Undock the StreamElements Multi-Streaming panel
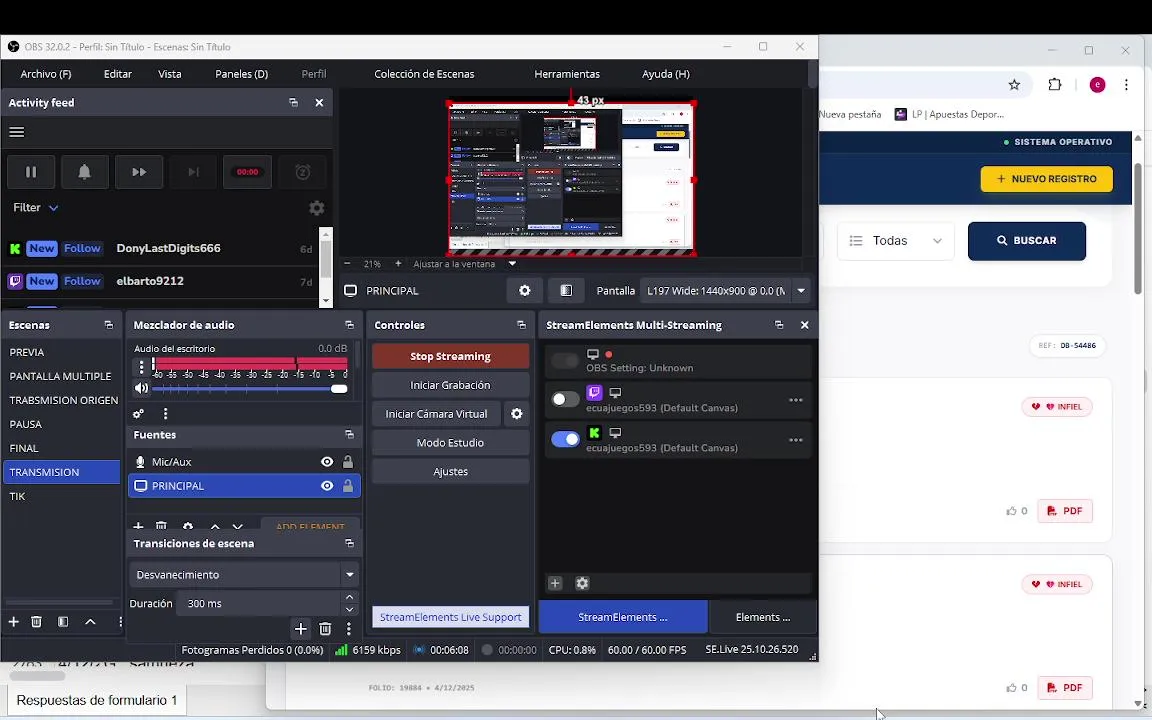This screenshot has height=720, width=1152. 779,325
